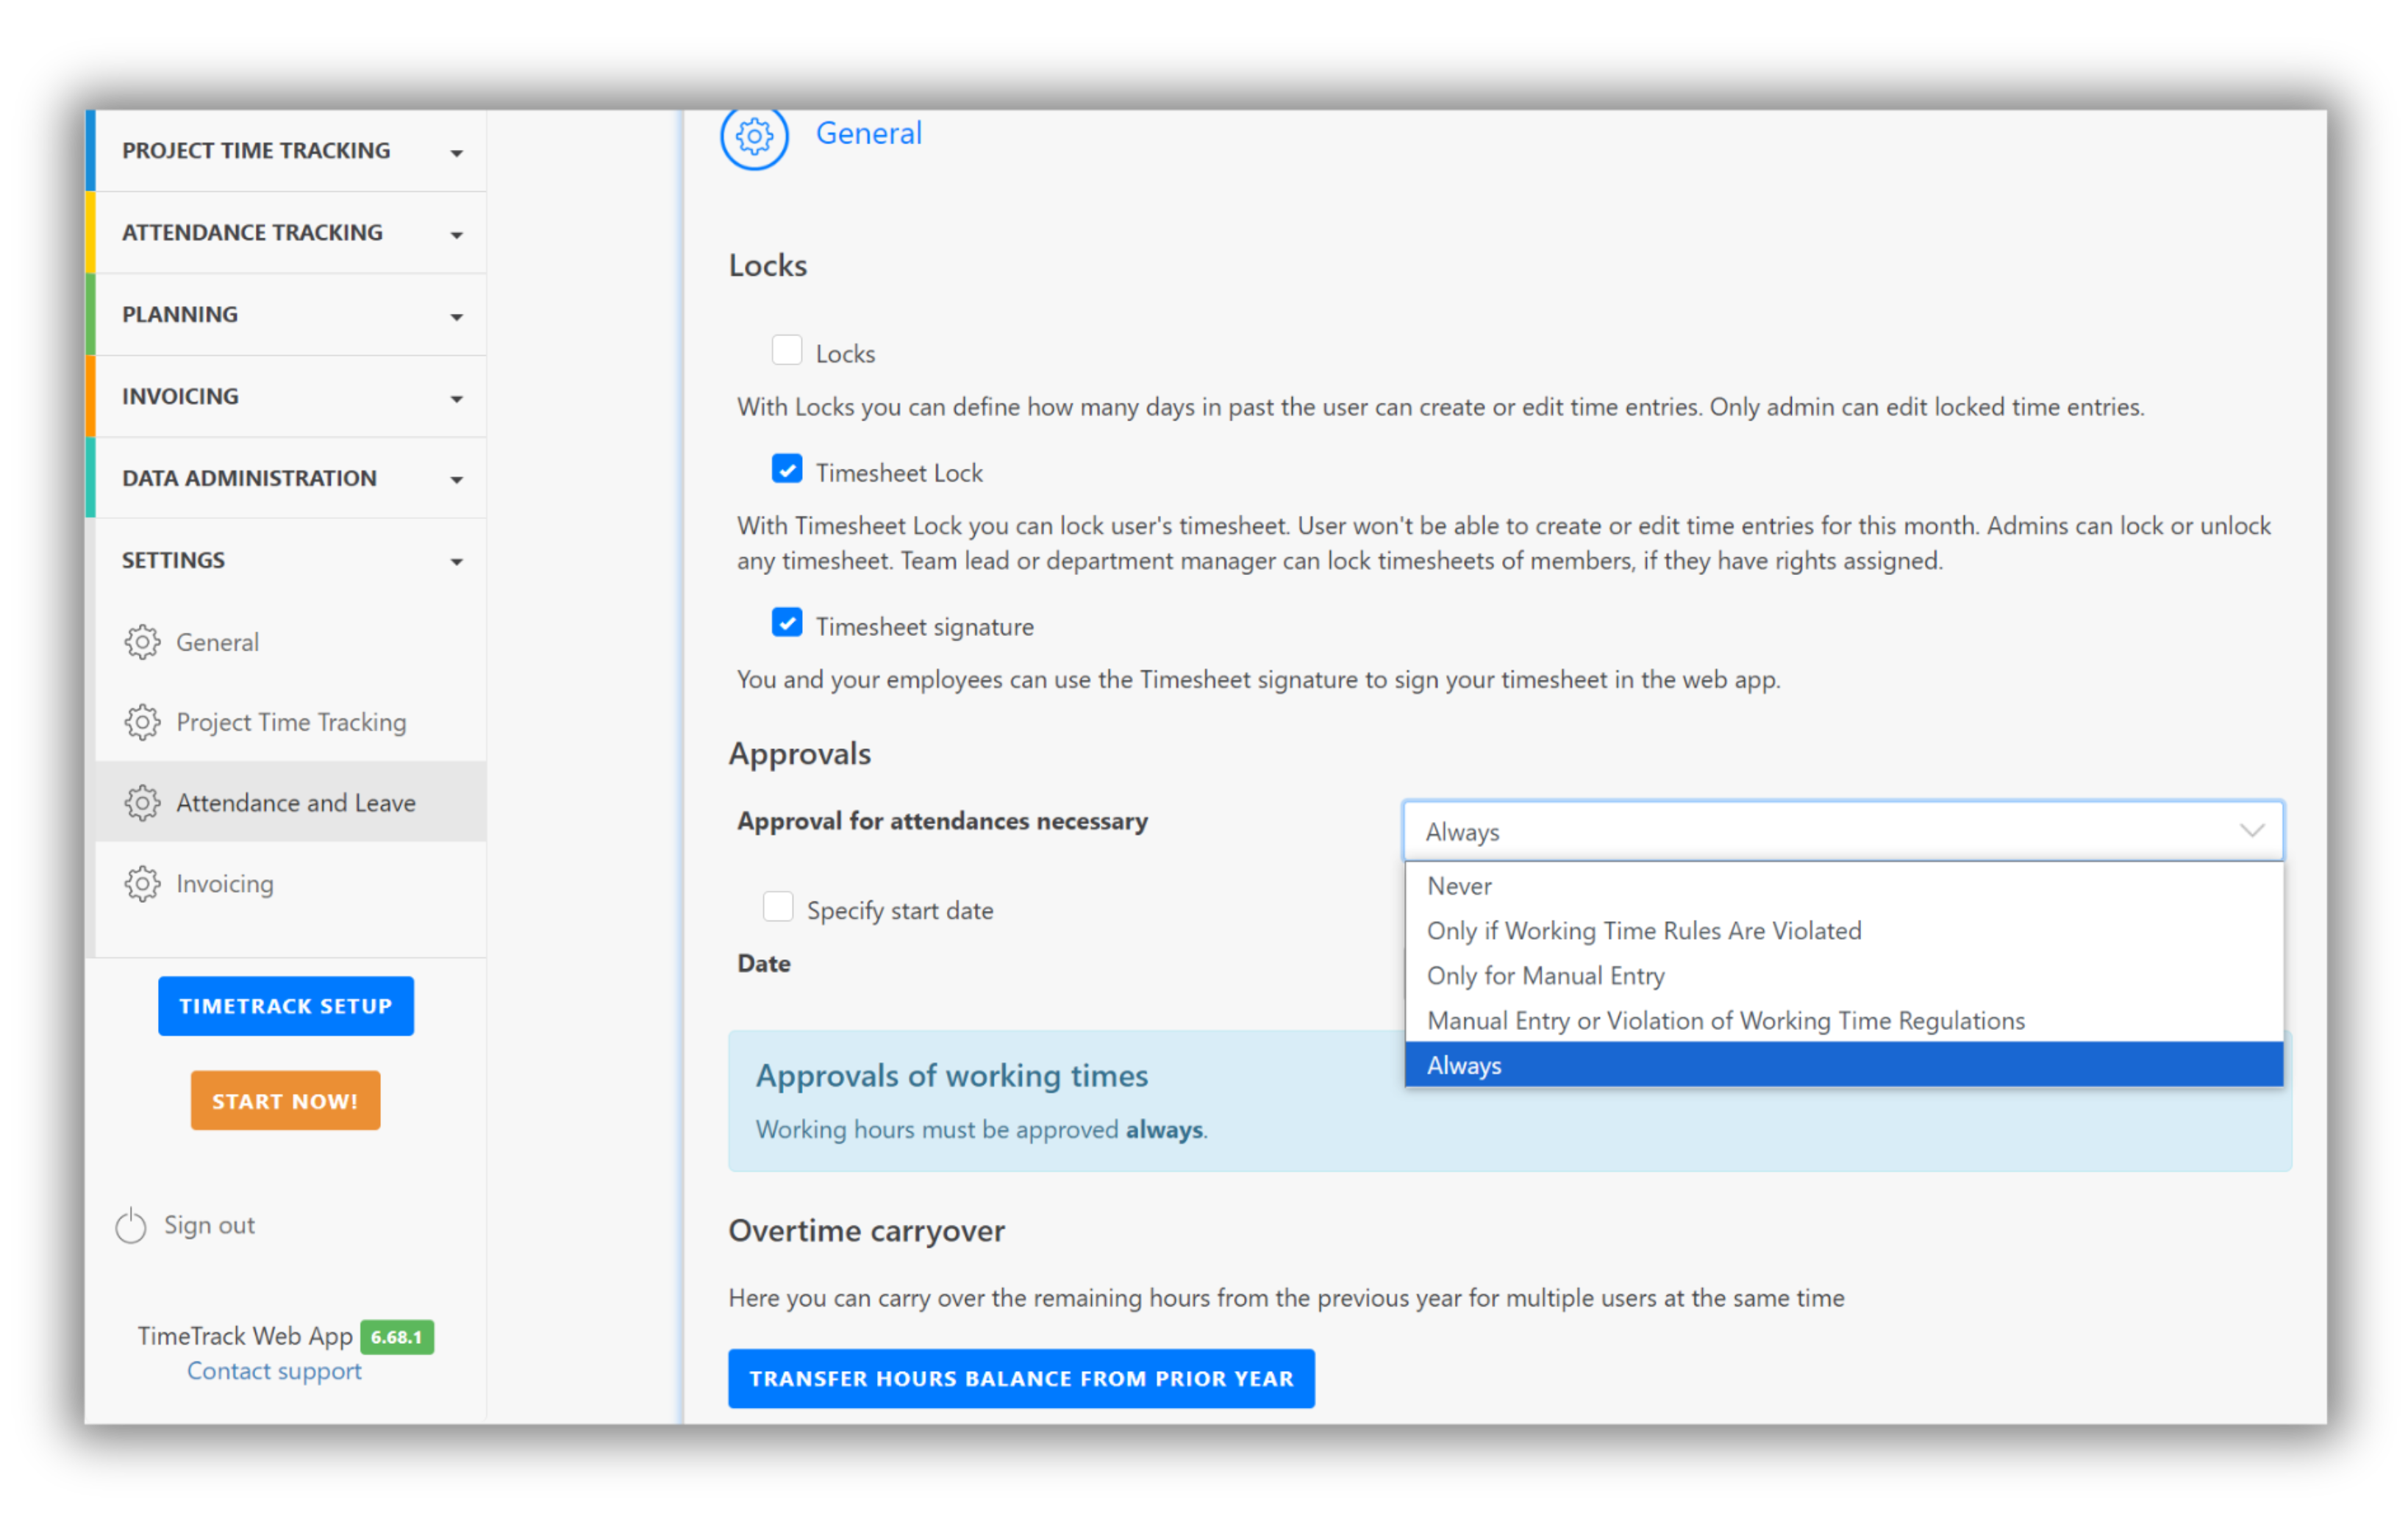Click the Sign out power icon
The image size is (2408, 1538).
130,1225
